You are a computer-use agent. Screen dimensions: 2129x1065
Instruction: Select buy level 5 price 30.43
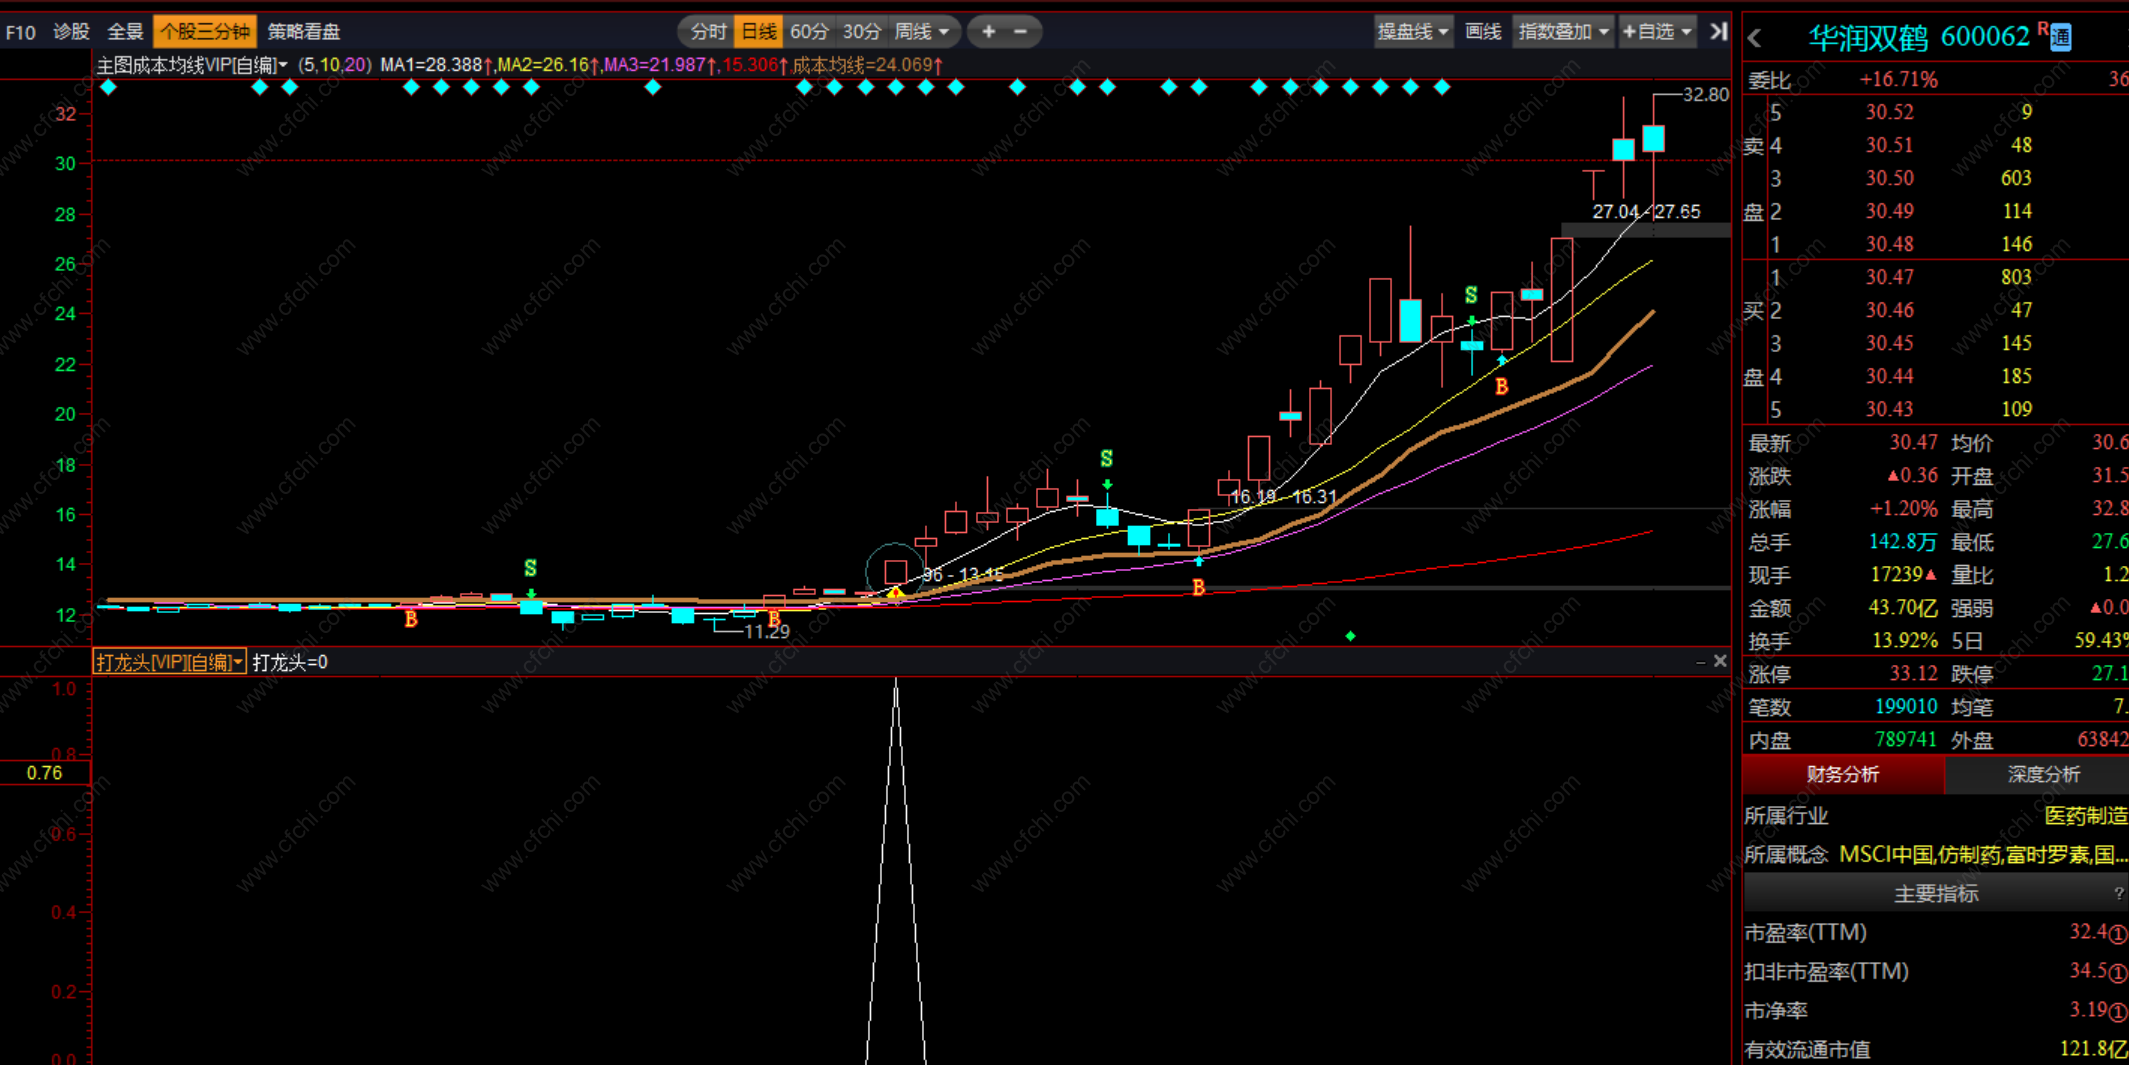[1889, 409]
